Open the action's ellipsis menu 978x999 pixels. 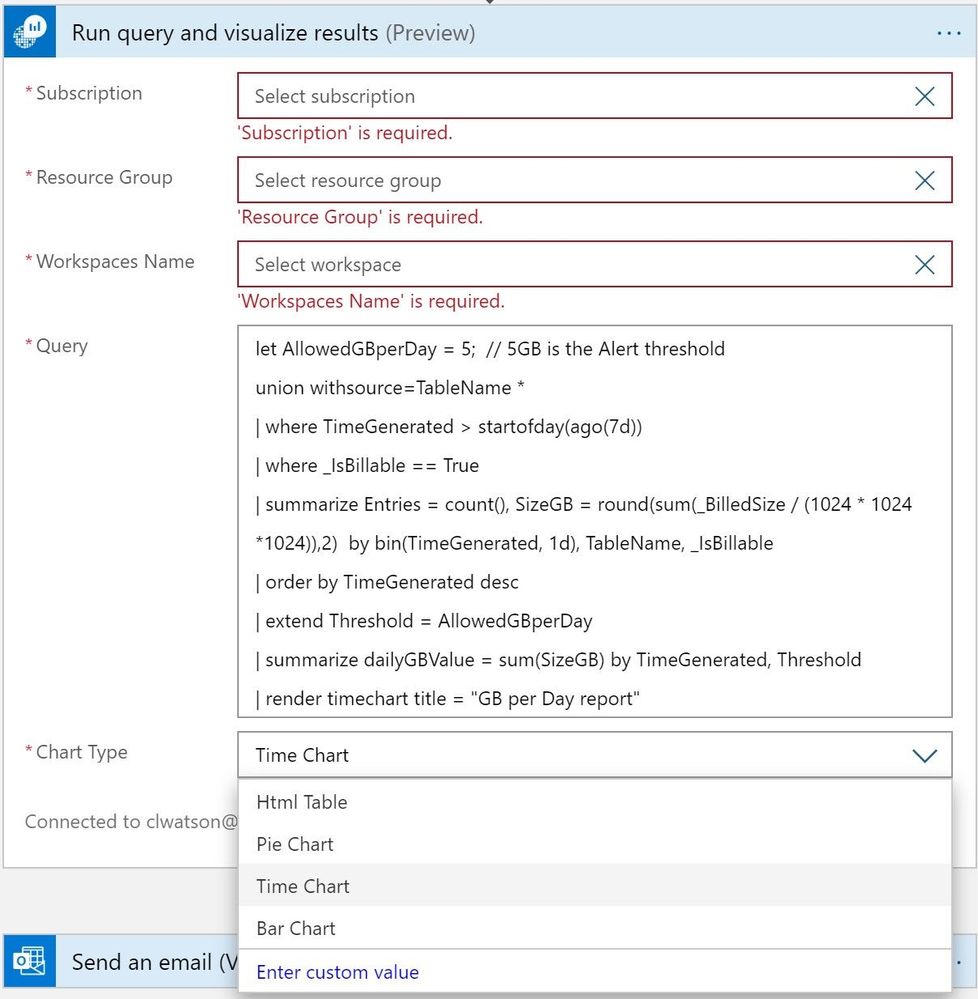point(949,33)
